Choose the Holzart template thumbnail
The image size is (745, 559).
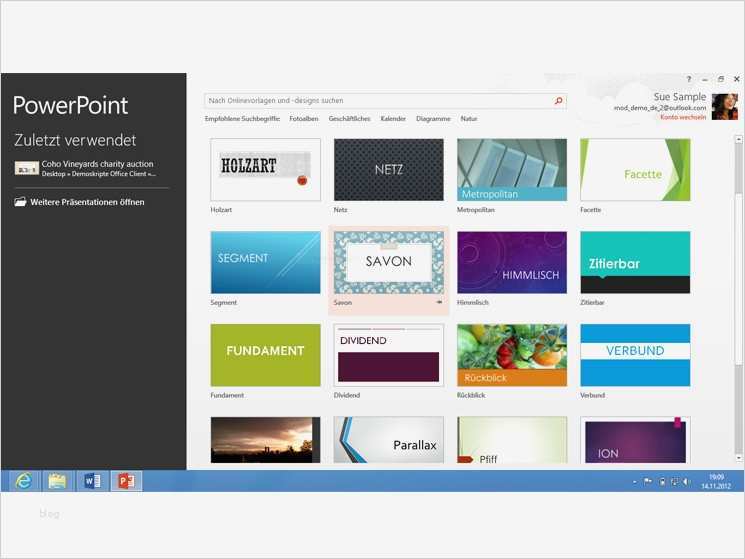(x=265, y=170)
